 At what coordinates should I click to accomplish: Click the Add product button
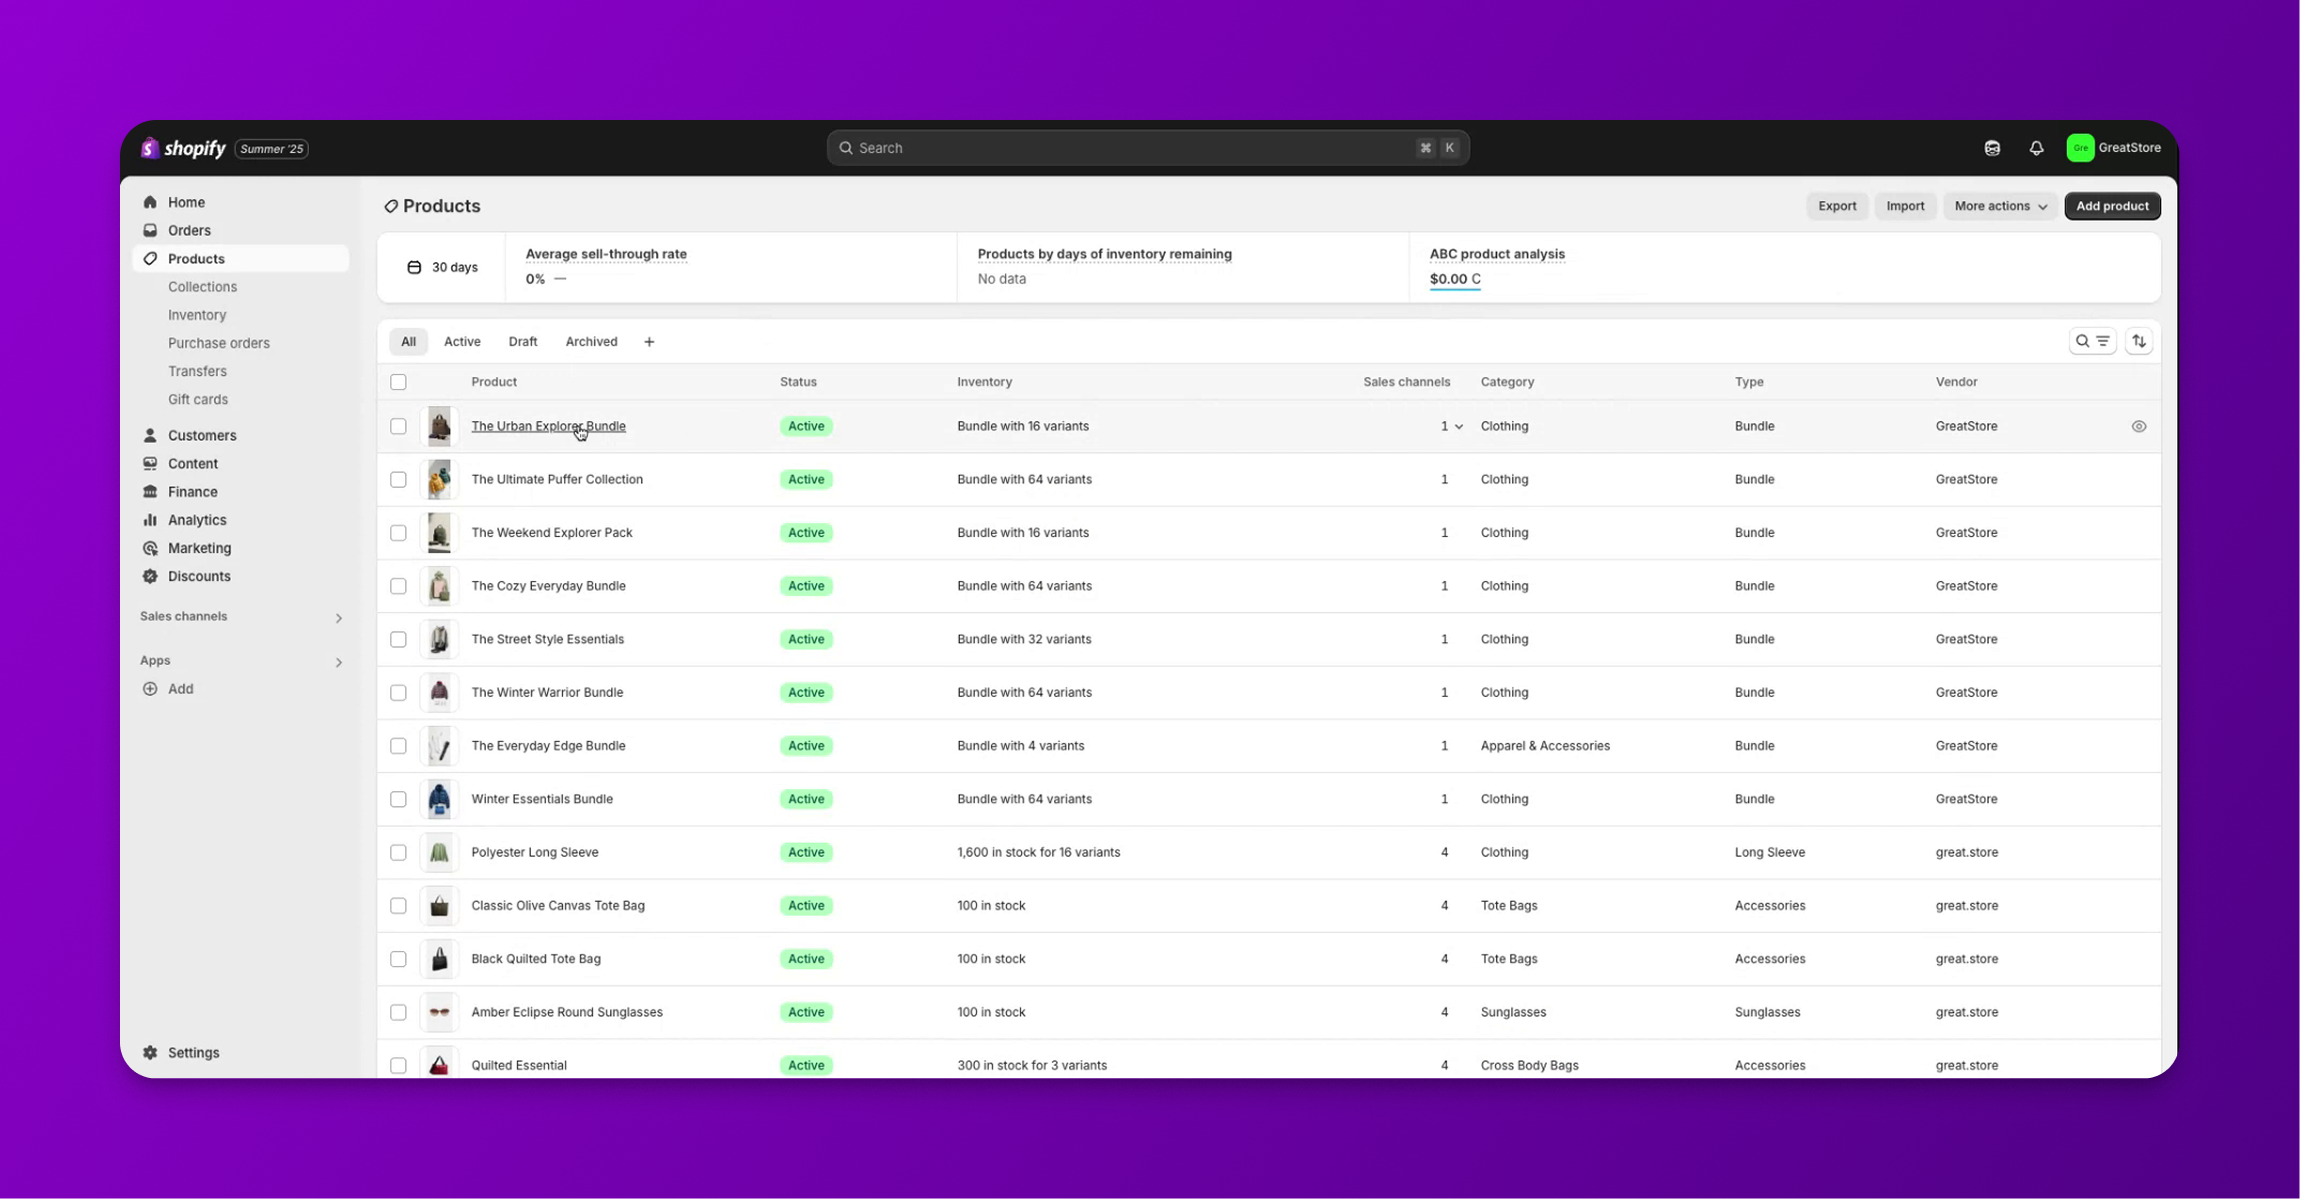click(2111, 206)
